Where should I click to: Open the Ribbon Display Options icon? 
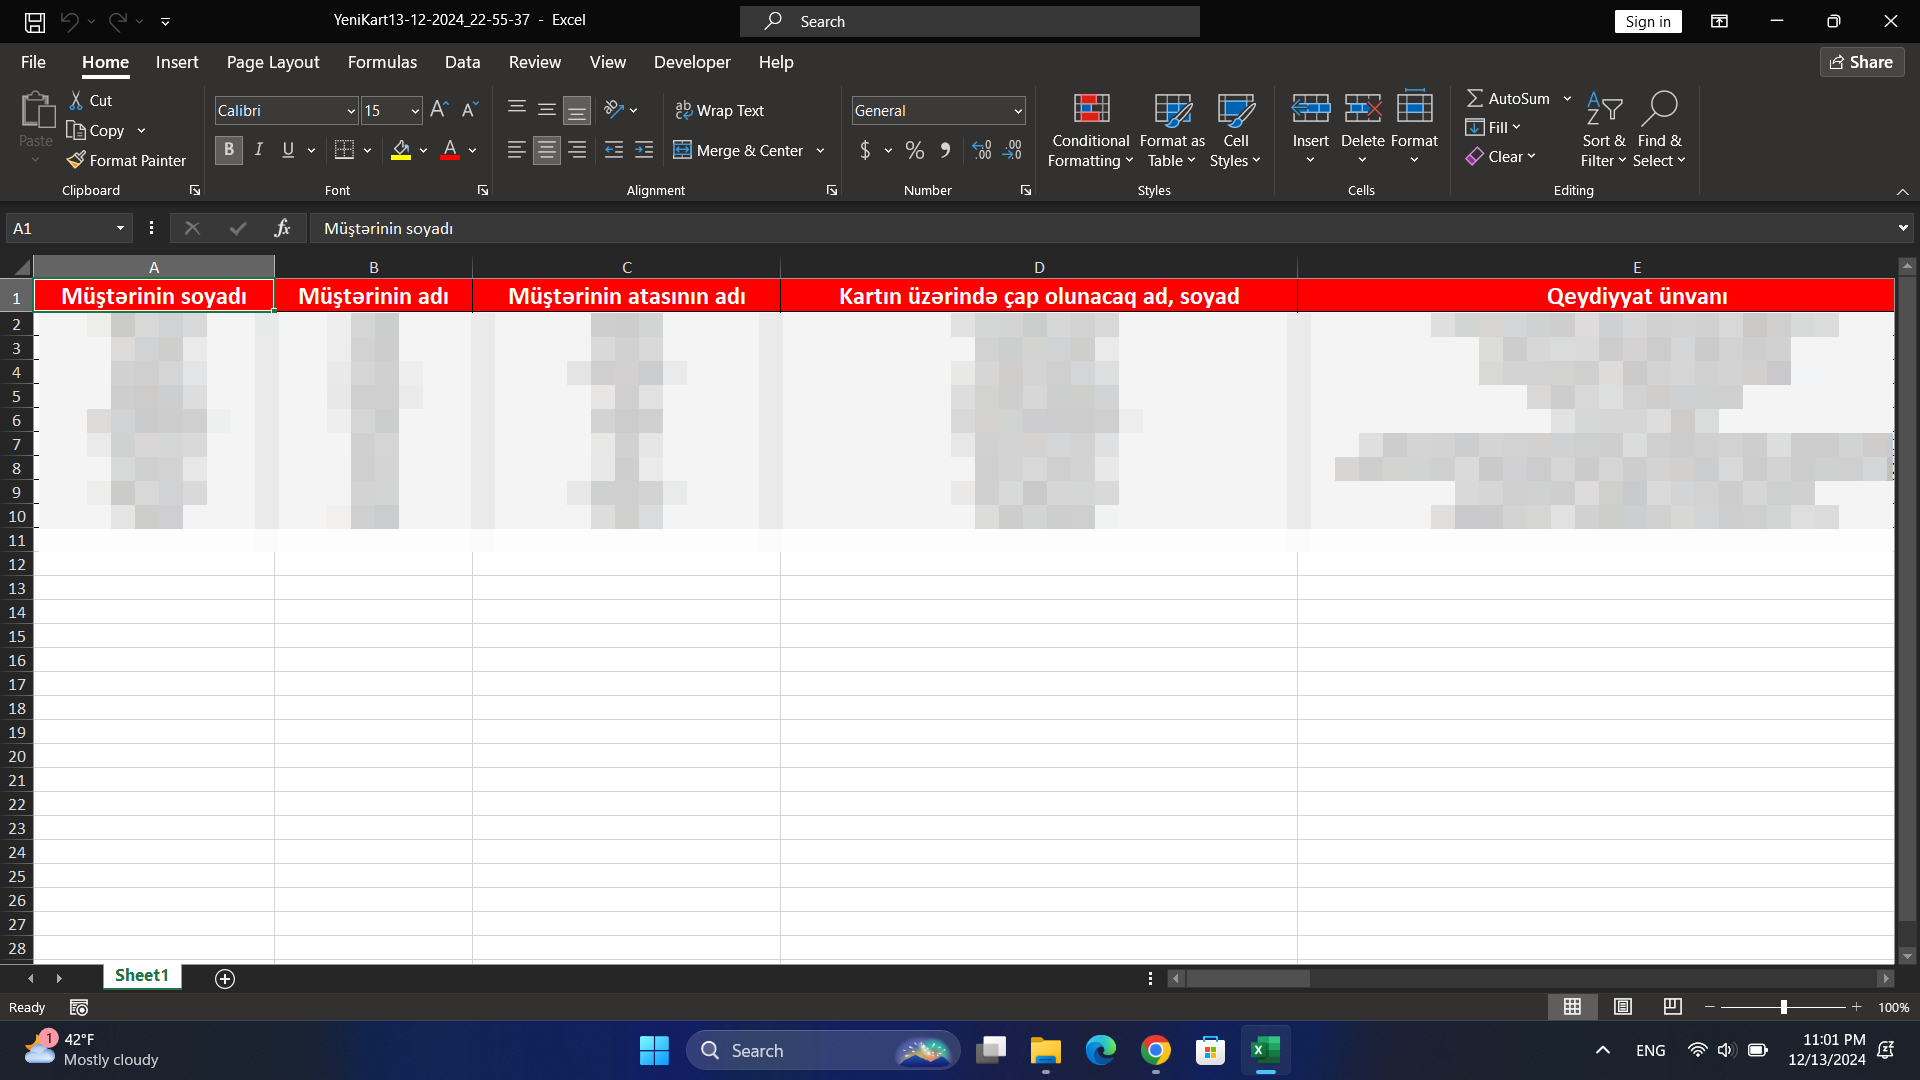(x=1719, y=21)
